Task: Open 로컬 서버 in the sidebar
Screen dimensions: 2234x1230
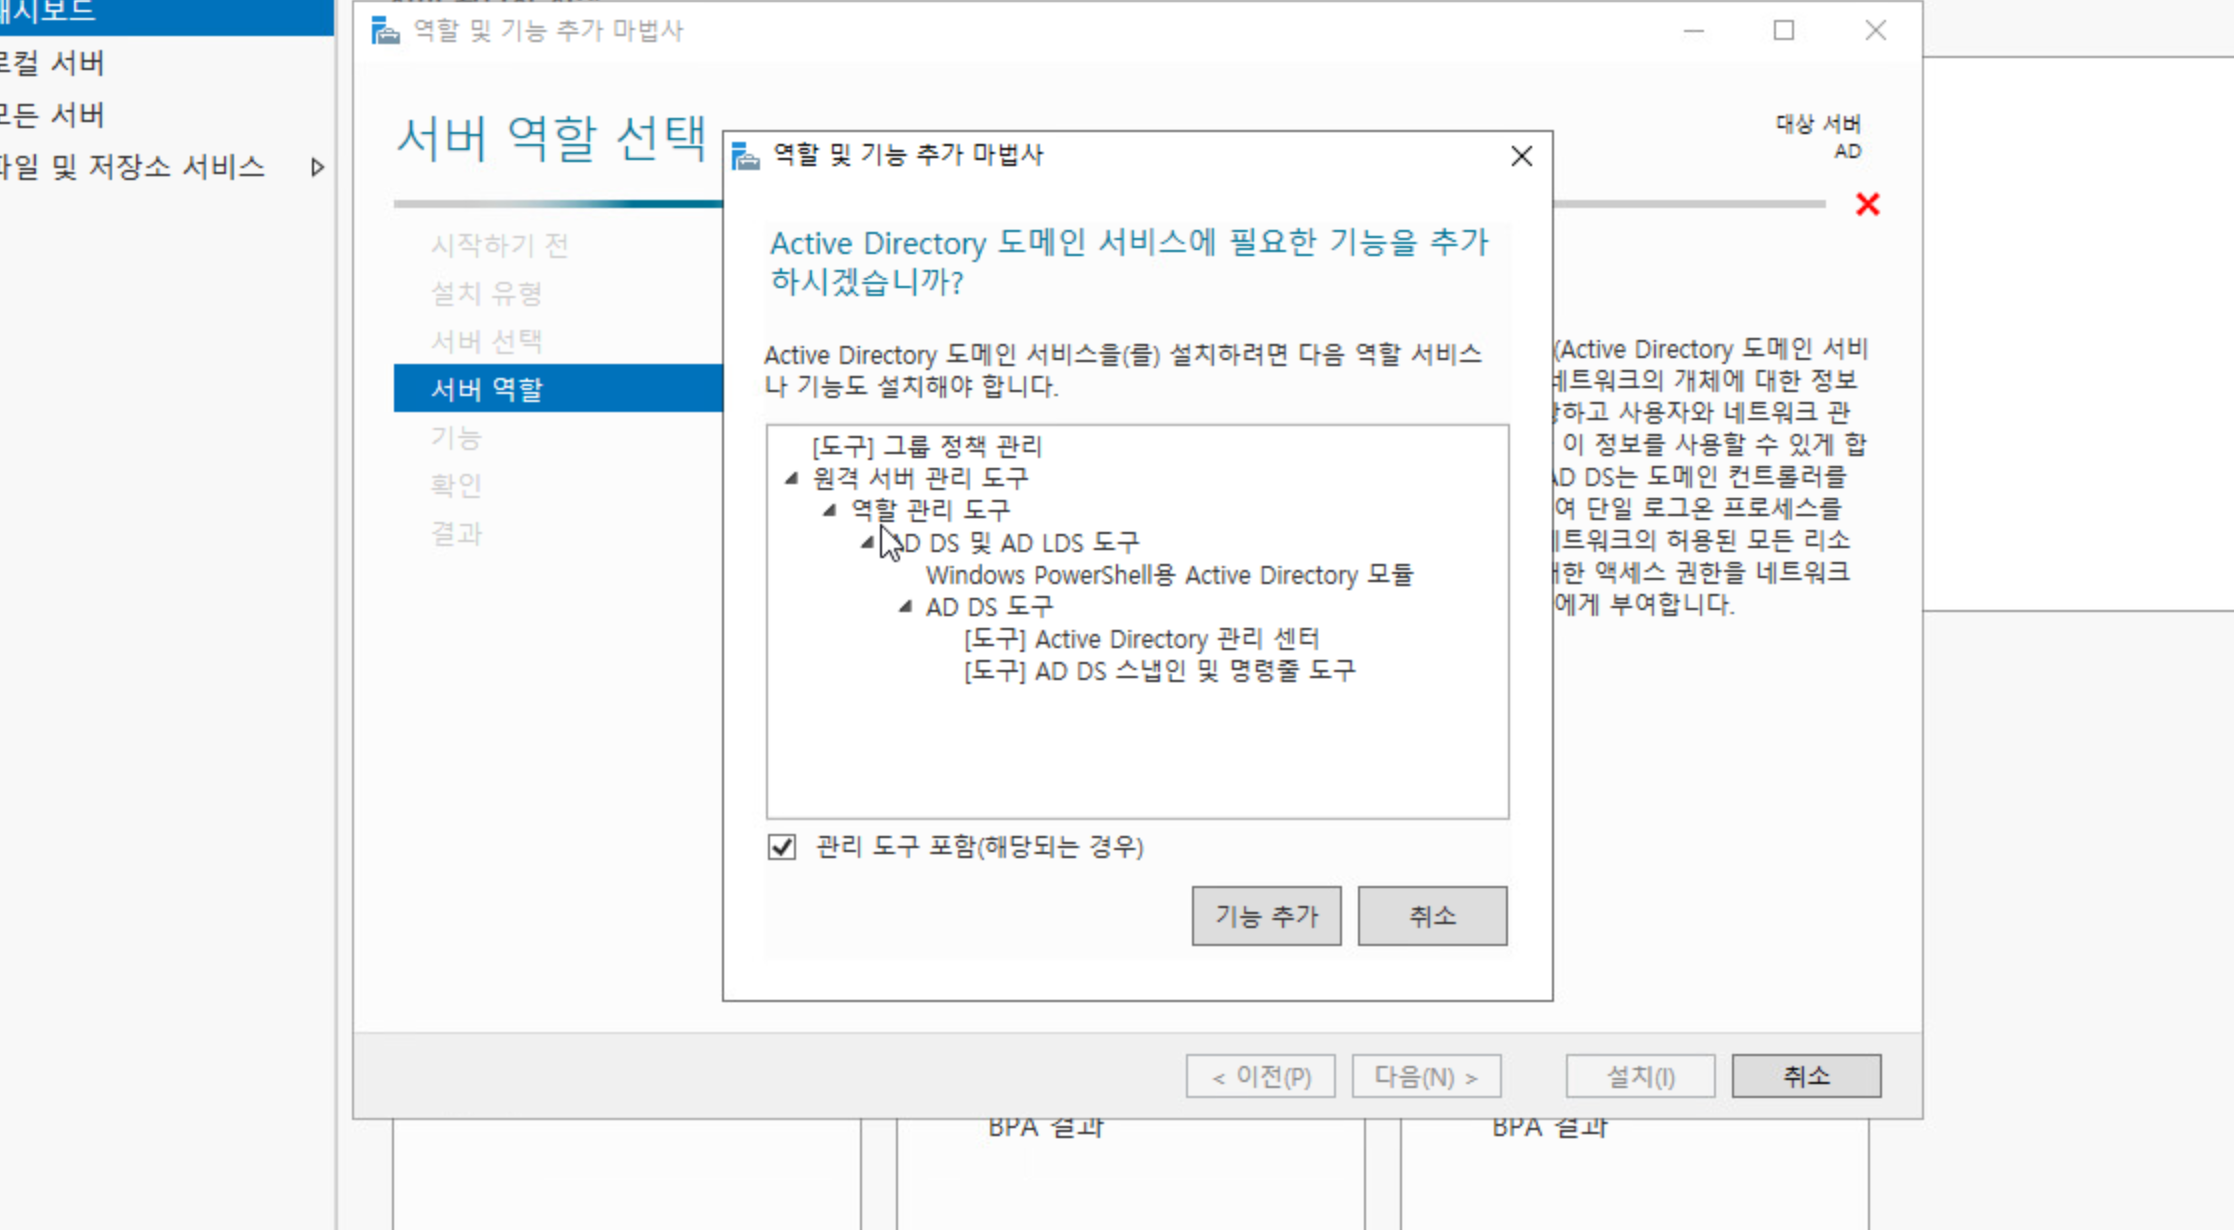Action: point(54,63)
